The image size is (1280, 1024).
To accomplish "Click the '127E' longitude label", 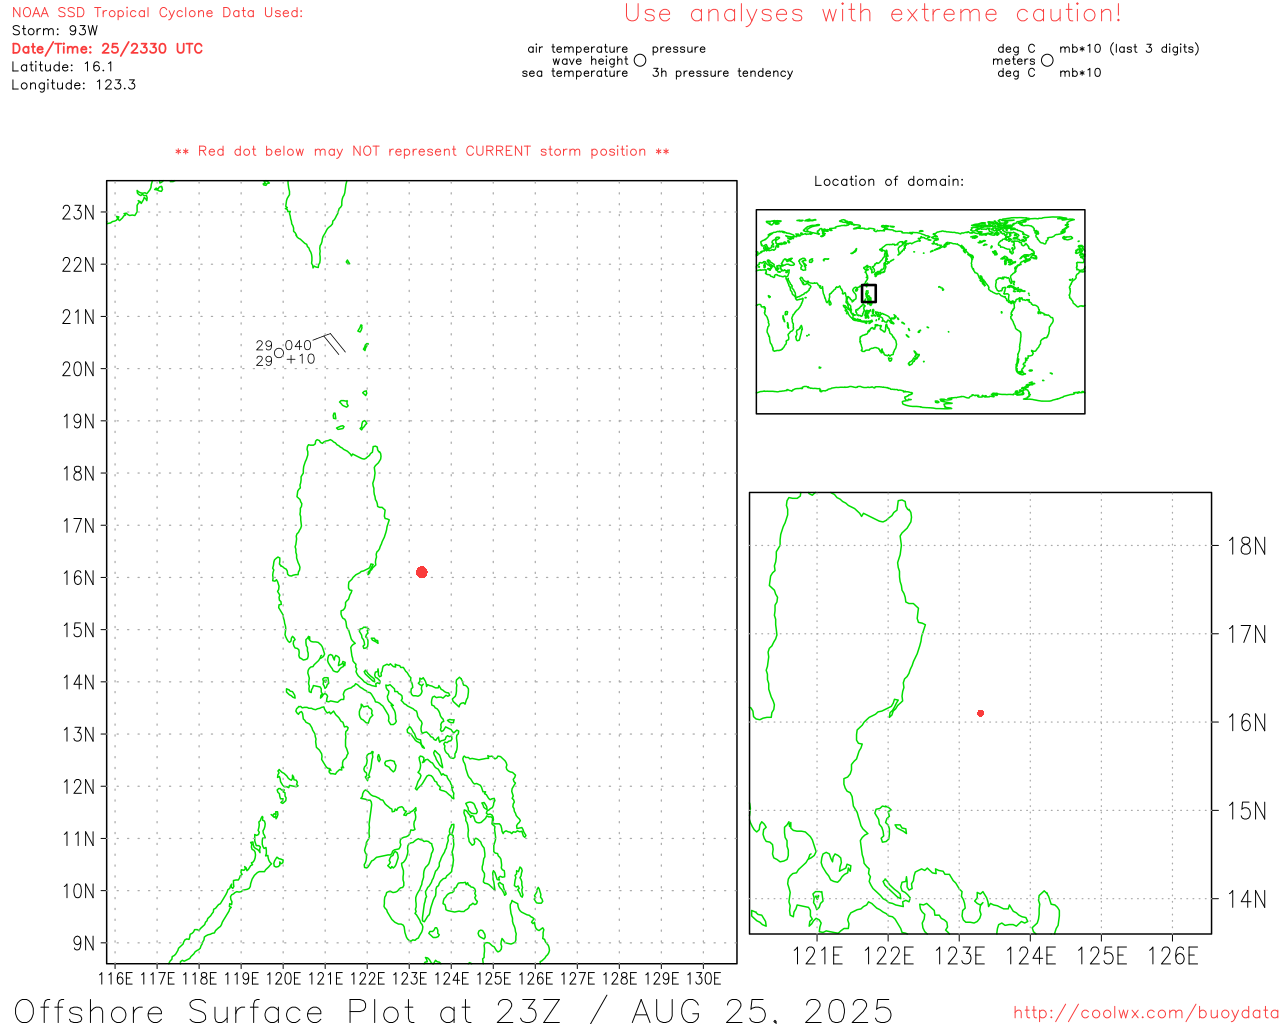I will 577,978.
